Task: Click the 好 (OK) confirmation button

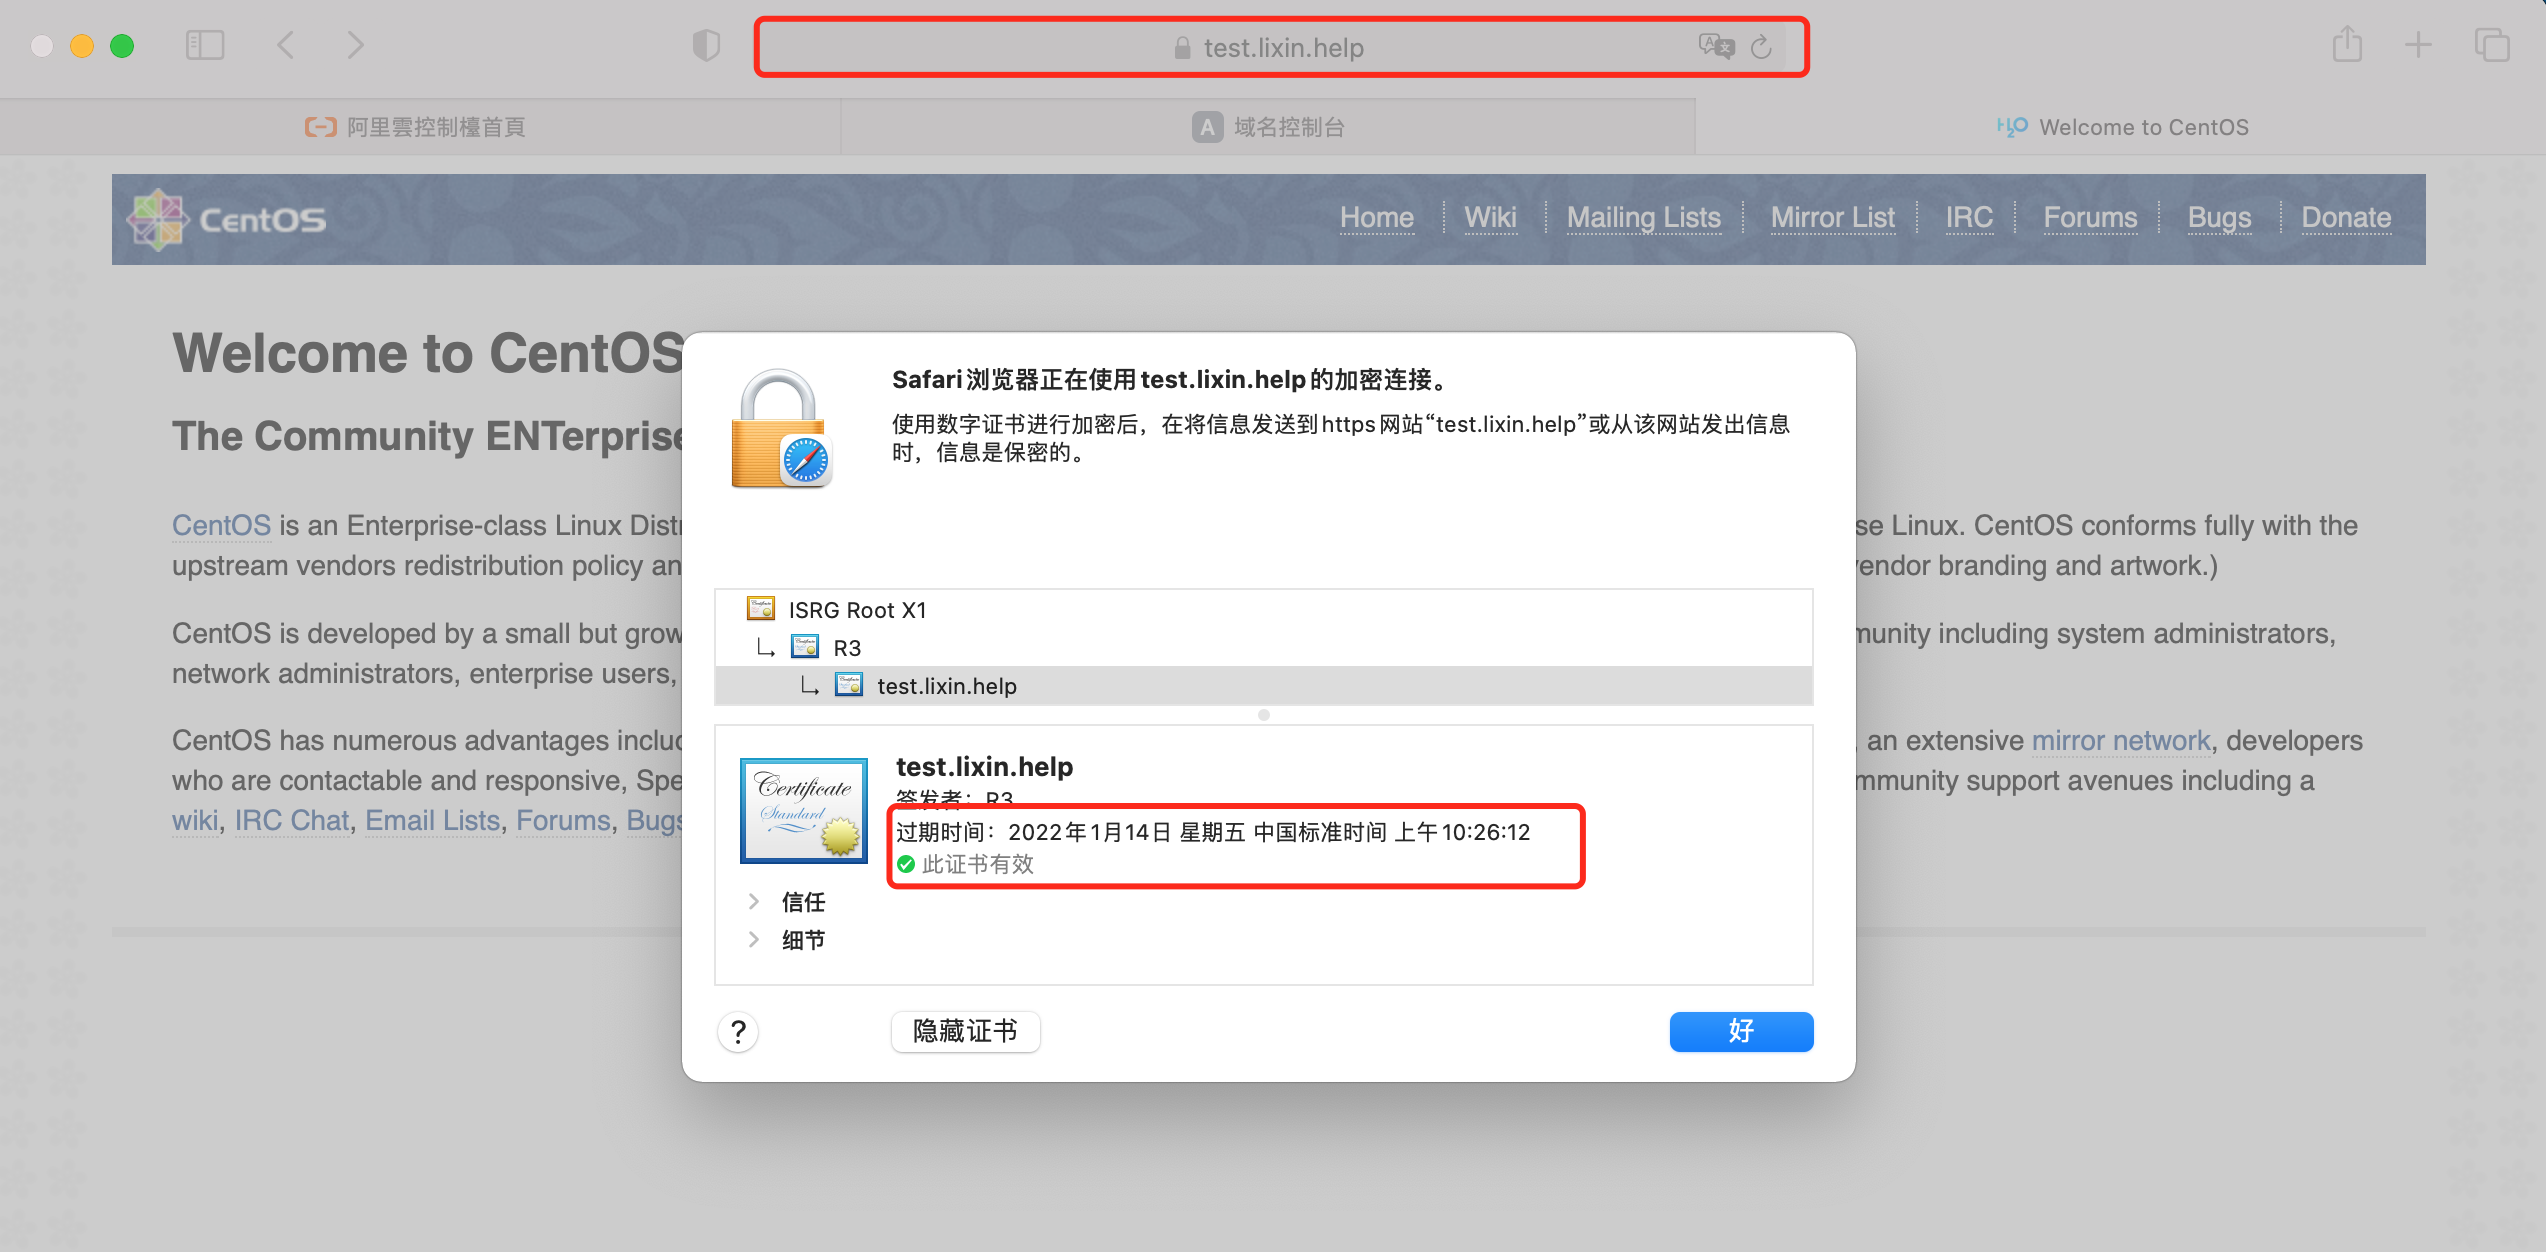Action: point(1742,1030)
